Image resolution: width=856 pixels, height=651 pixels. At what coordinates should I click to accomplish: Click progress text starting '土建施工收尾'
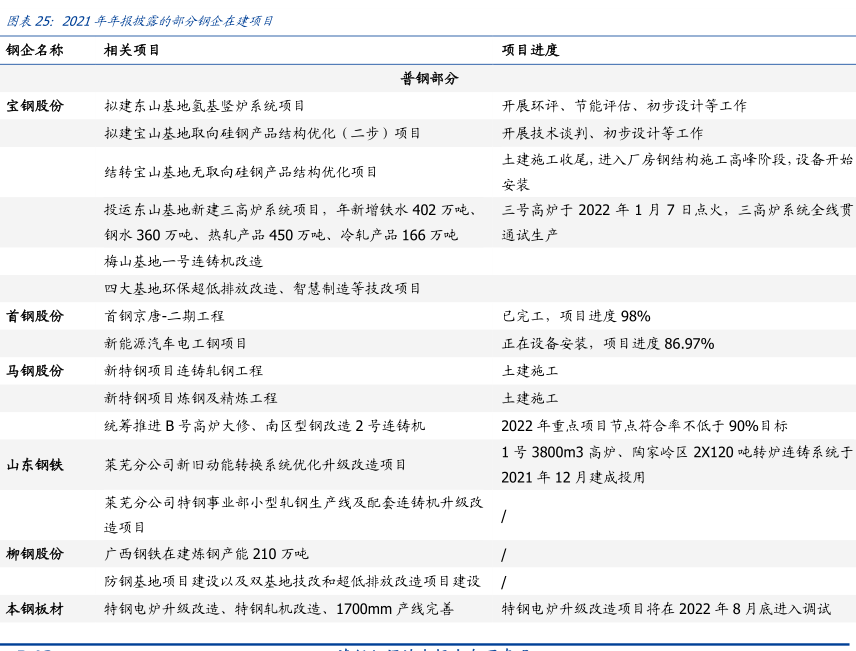677,172
